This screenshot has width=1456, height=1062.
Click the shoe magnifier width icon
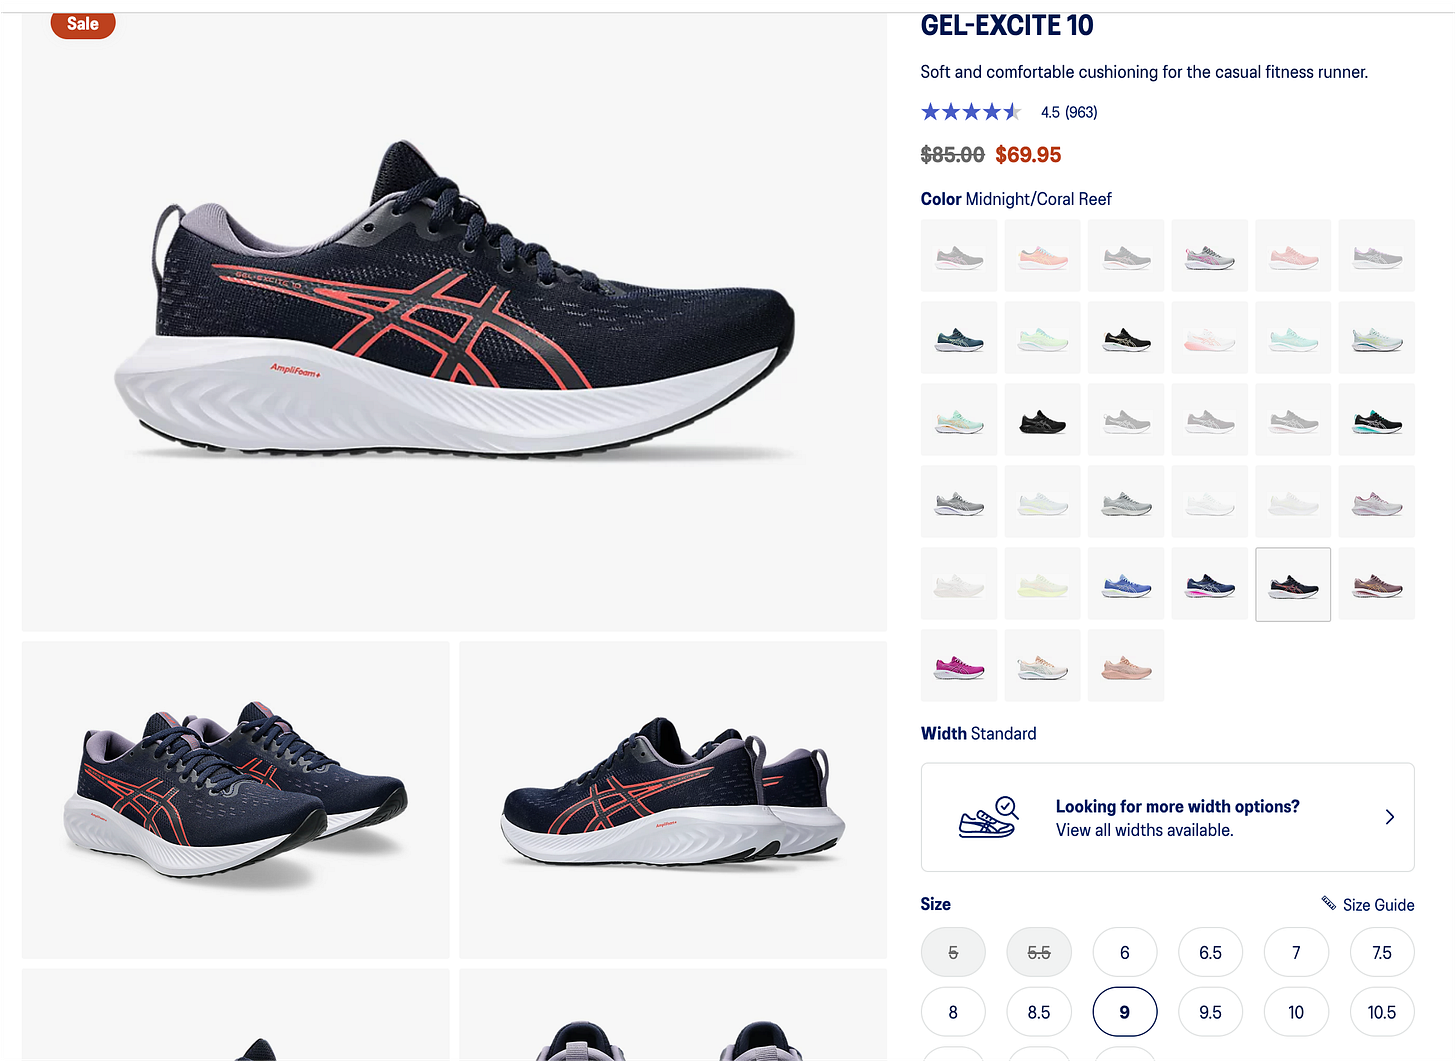(x=988, y=817)
